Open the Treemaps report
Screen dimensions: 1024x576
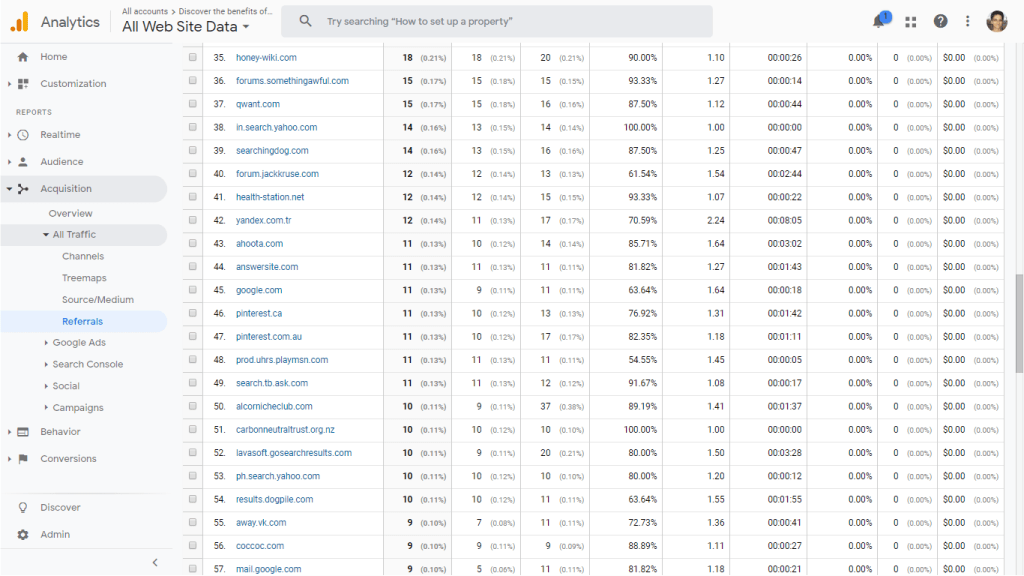[x=84, y=278]
